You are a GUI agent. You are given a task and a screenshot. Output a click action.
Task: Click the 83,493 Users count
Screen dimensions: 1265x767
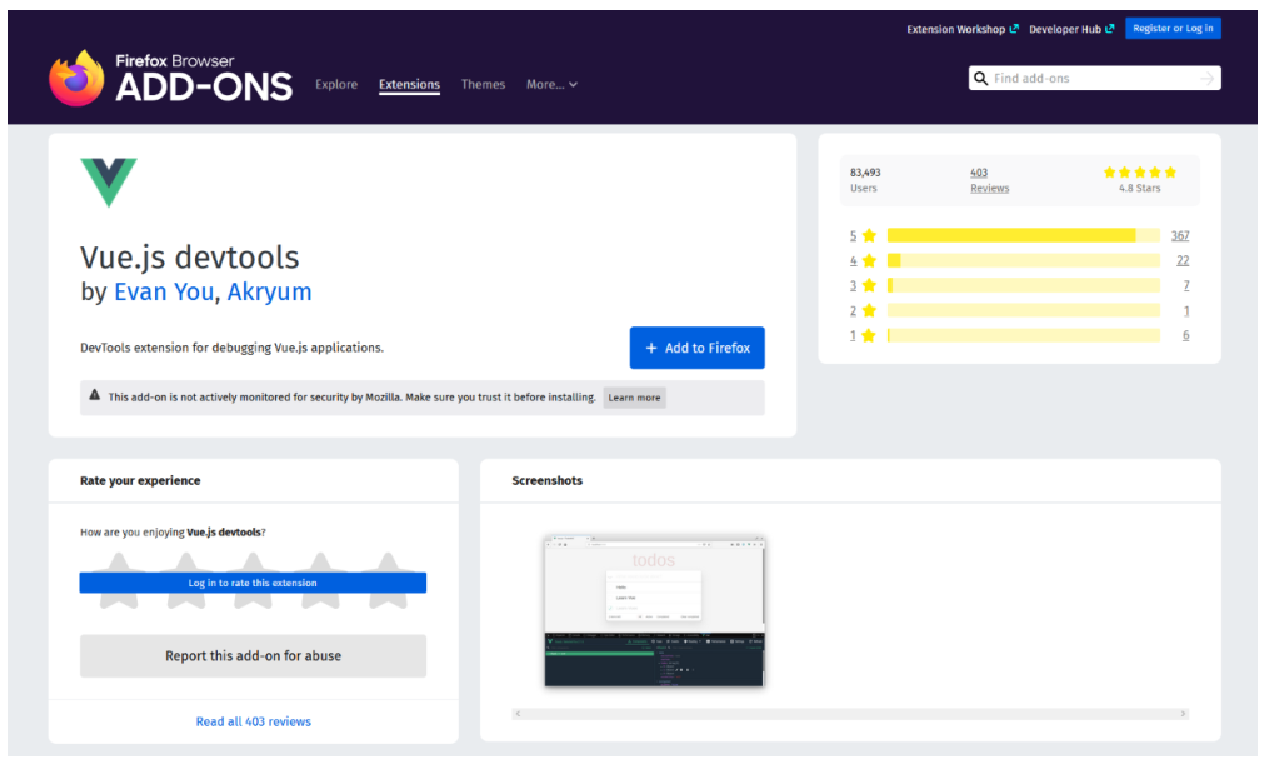(865, 180)
